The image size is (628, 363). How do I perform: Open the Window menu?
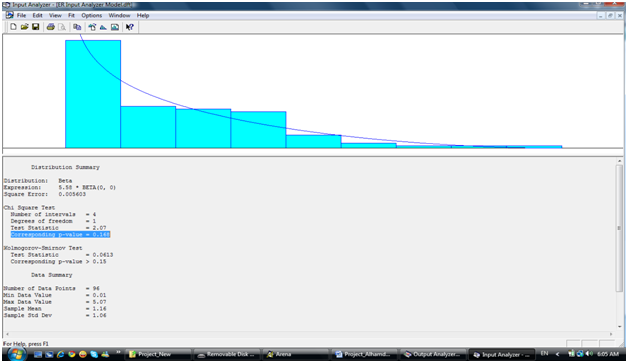click(x=119, y=15)
